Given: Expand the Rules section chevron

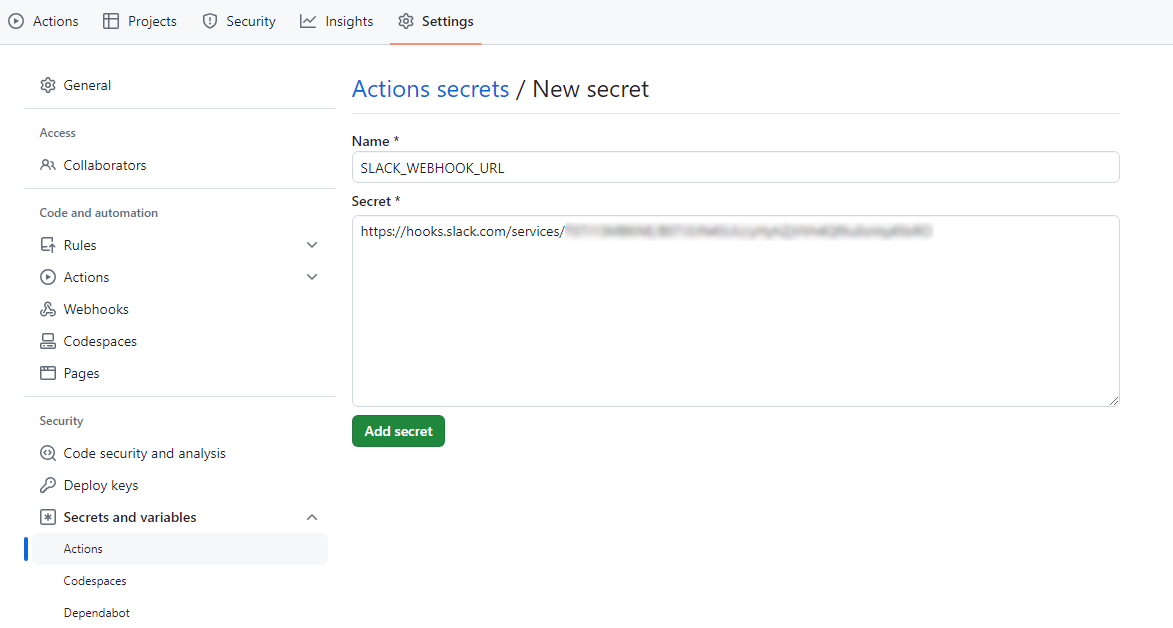Looking at the screenshot, I should coord(312,245).
